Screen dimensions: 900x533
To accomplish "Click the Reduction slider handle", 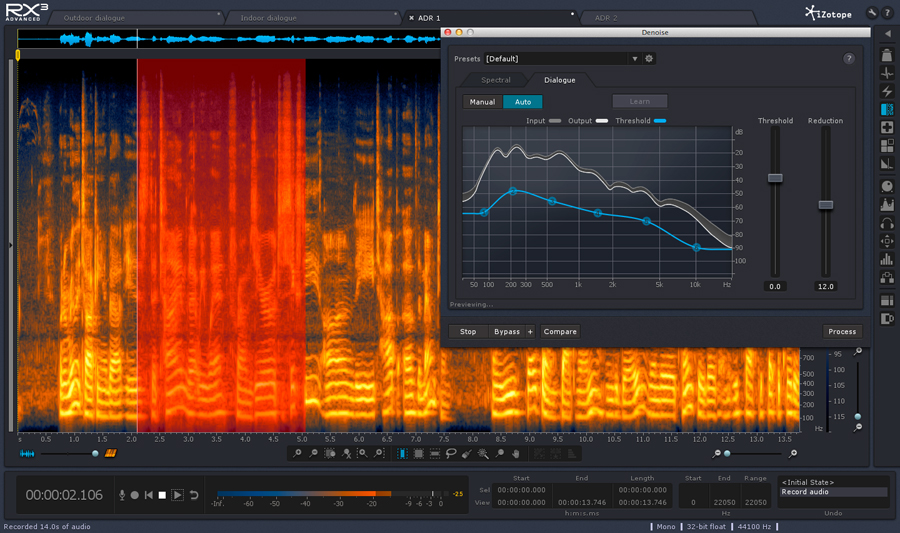I will [826, 205].
